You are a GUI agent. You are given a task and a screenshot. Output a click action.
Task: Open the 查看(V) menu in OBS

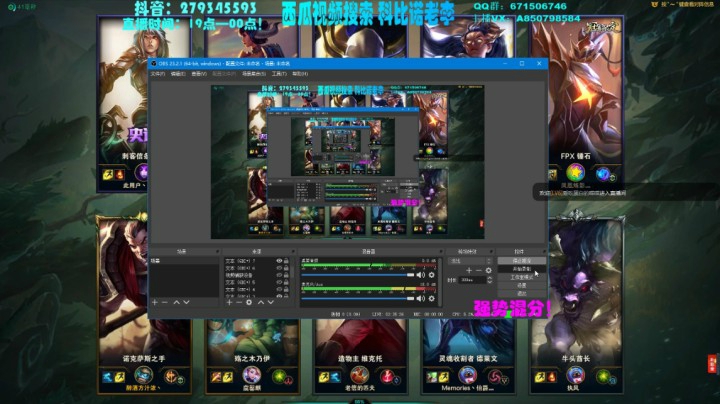(199, 74)
